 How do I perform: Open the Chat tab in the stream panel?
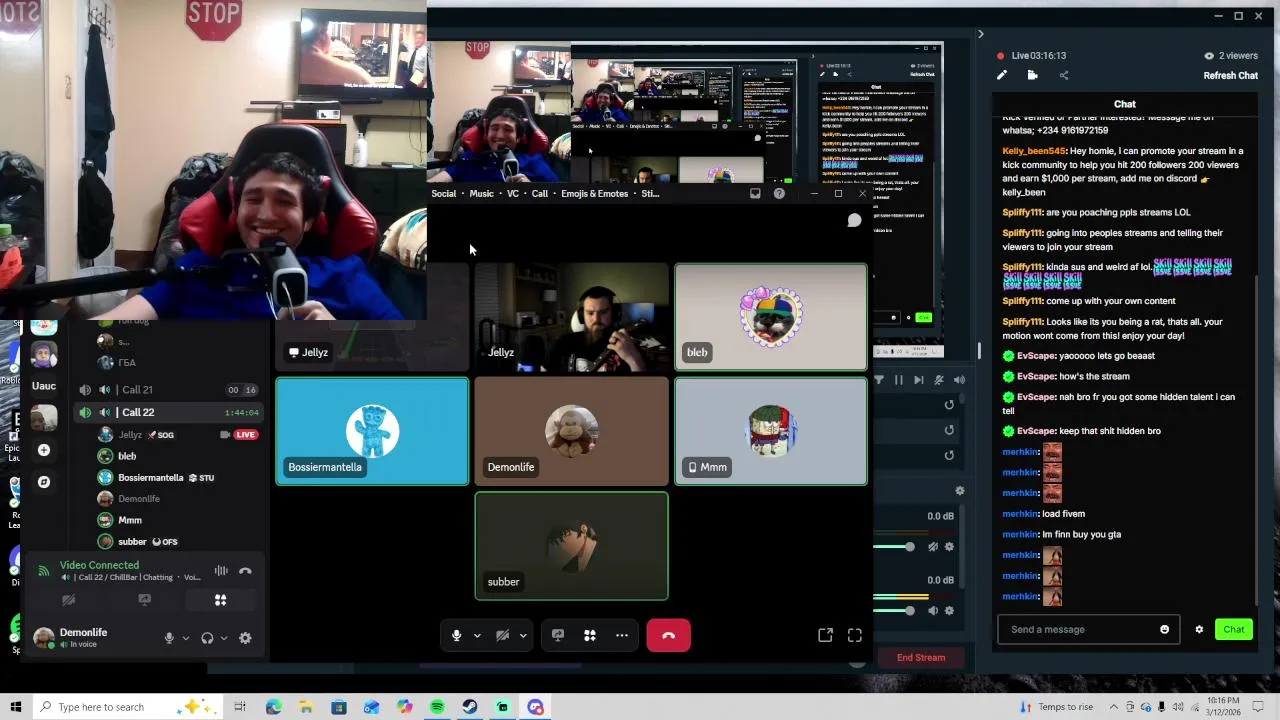coord(1125,104)
